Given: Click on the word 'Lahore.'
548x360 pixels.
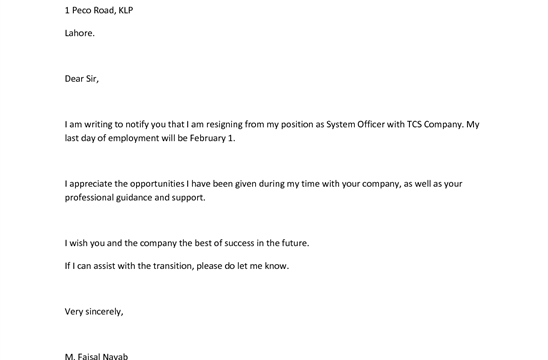Looking at the screenshot, I should click(80, 33).
